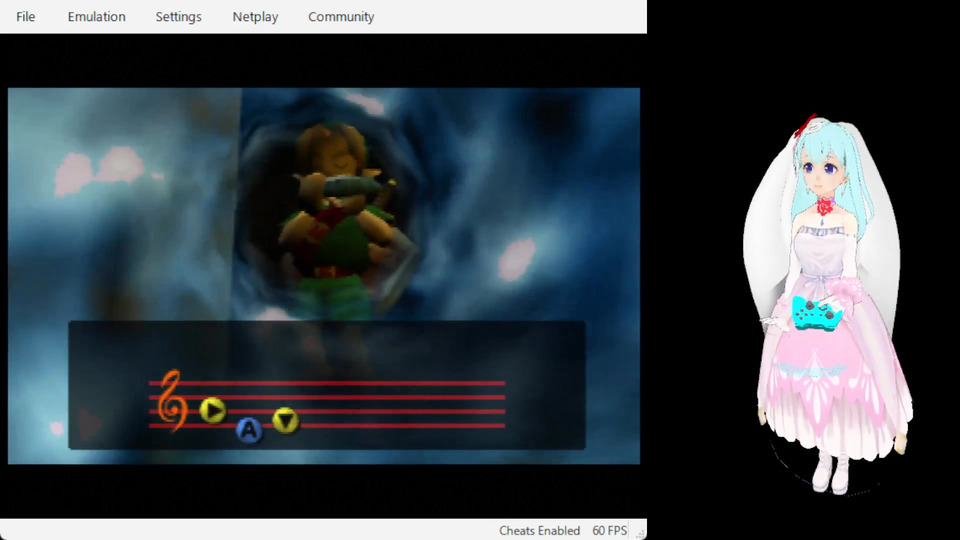The image size is (960, 540).
Task: Open the Community menu
Action: (x=341, y=17)
